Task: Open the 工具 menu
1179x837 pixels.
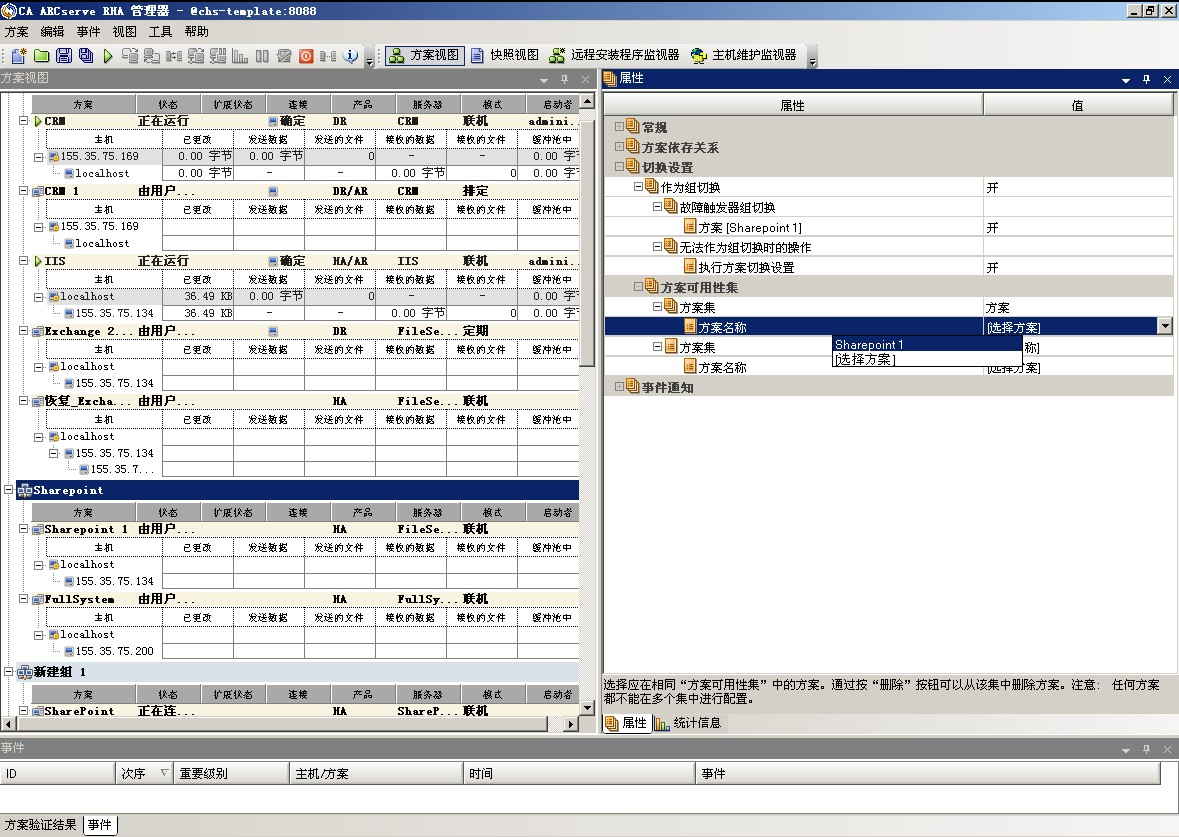Action: click(160, 32)
